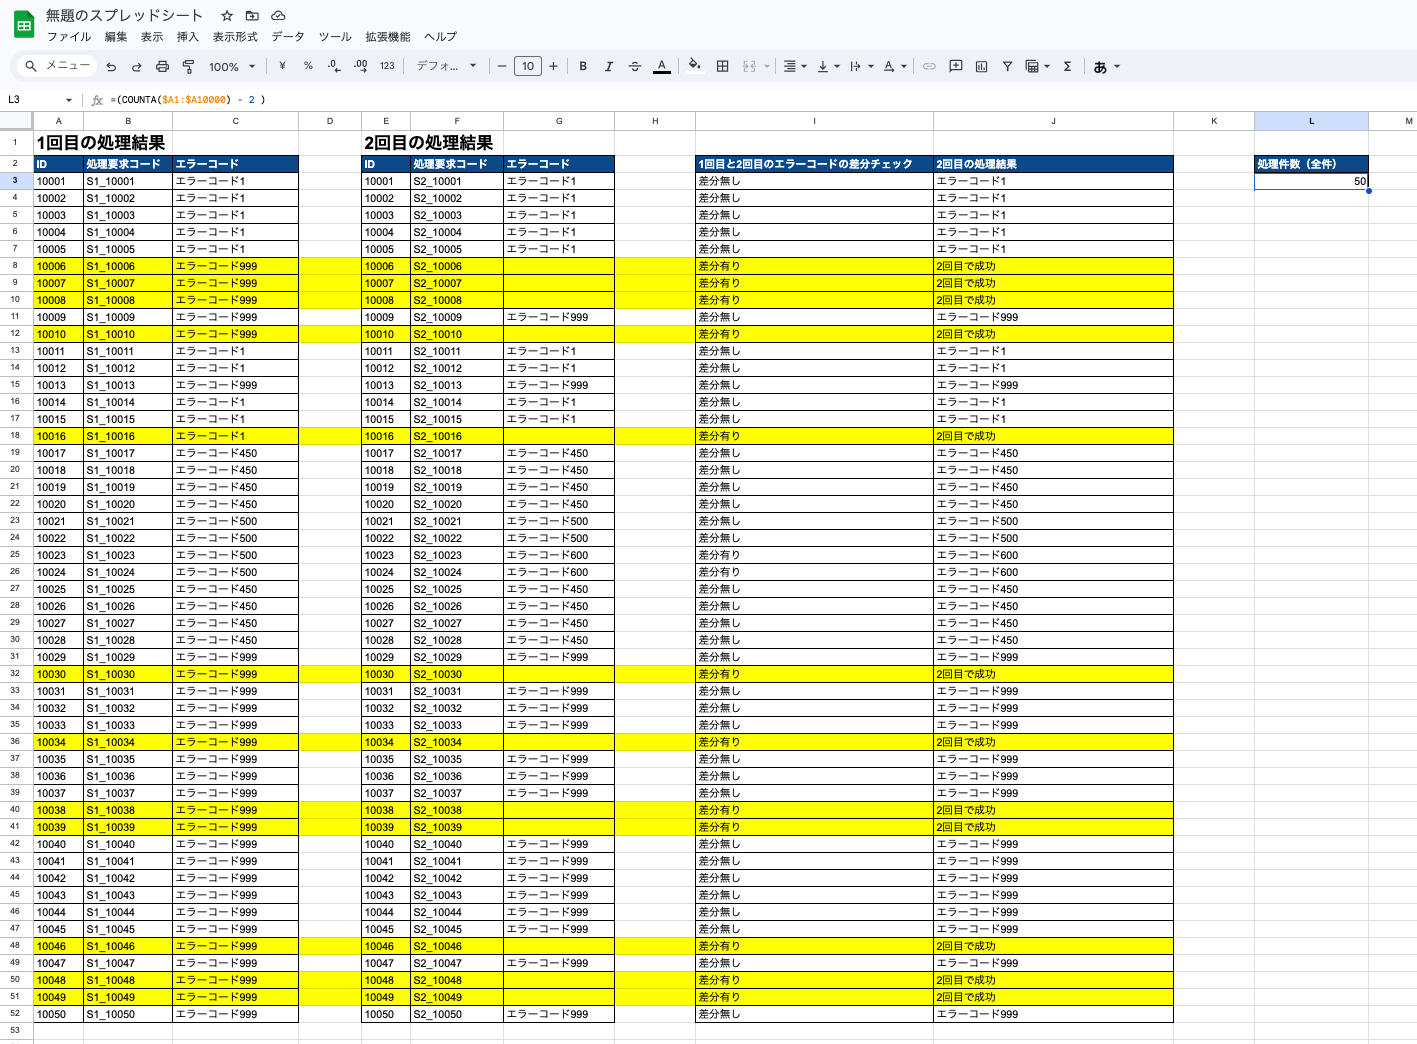Open borders menu
Image resolution: width=1417 pixels, height=1044 pixels.
pos(722,66)
